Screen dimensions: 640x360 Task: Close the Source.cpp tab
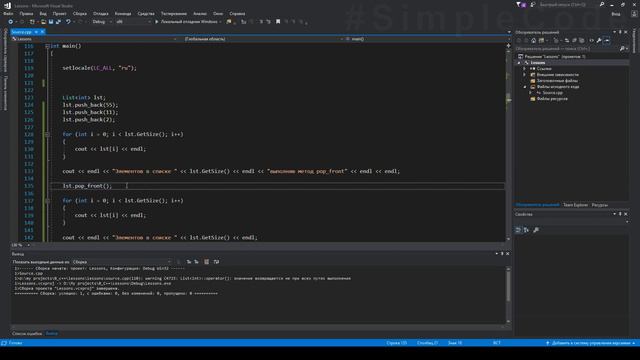42,32
